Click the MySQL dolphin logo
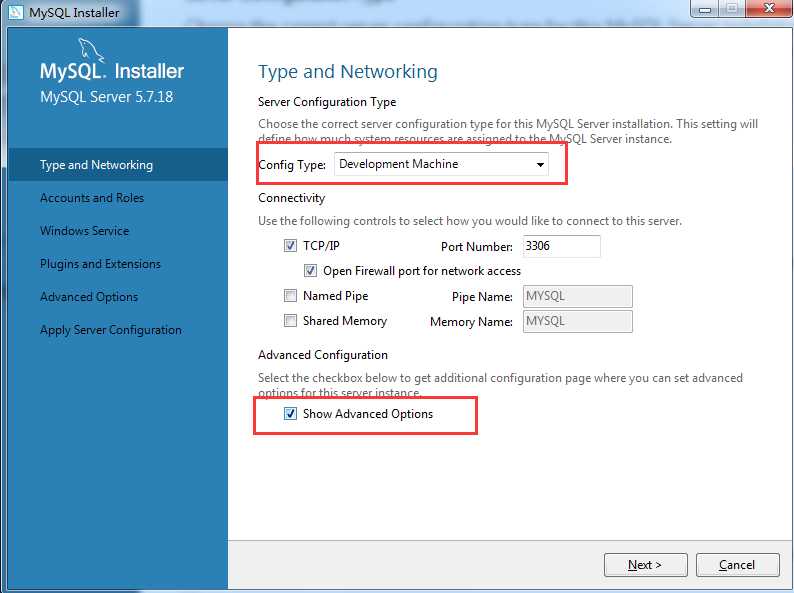This screenshot has height=593, width=794. tap(91, 50)
